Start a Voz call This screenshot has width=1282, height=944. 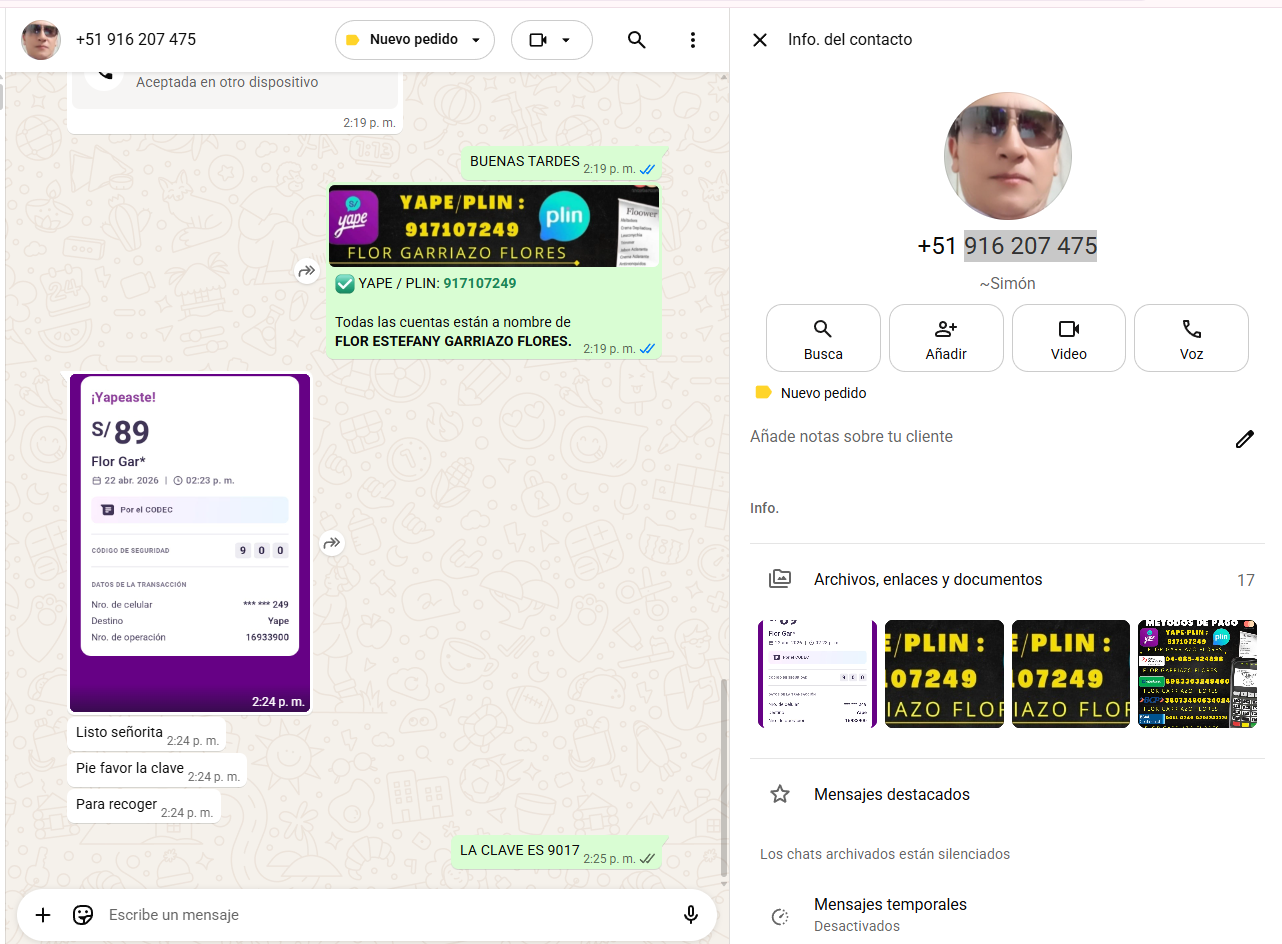(x=1191, y=338)
